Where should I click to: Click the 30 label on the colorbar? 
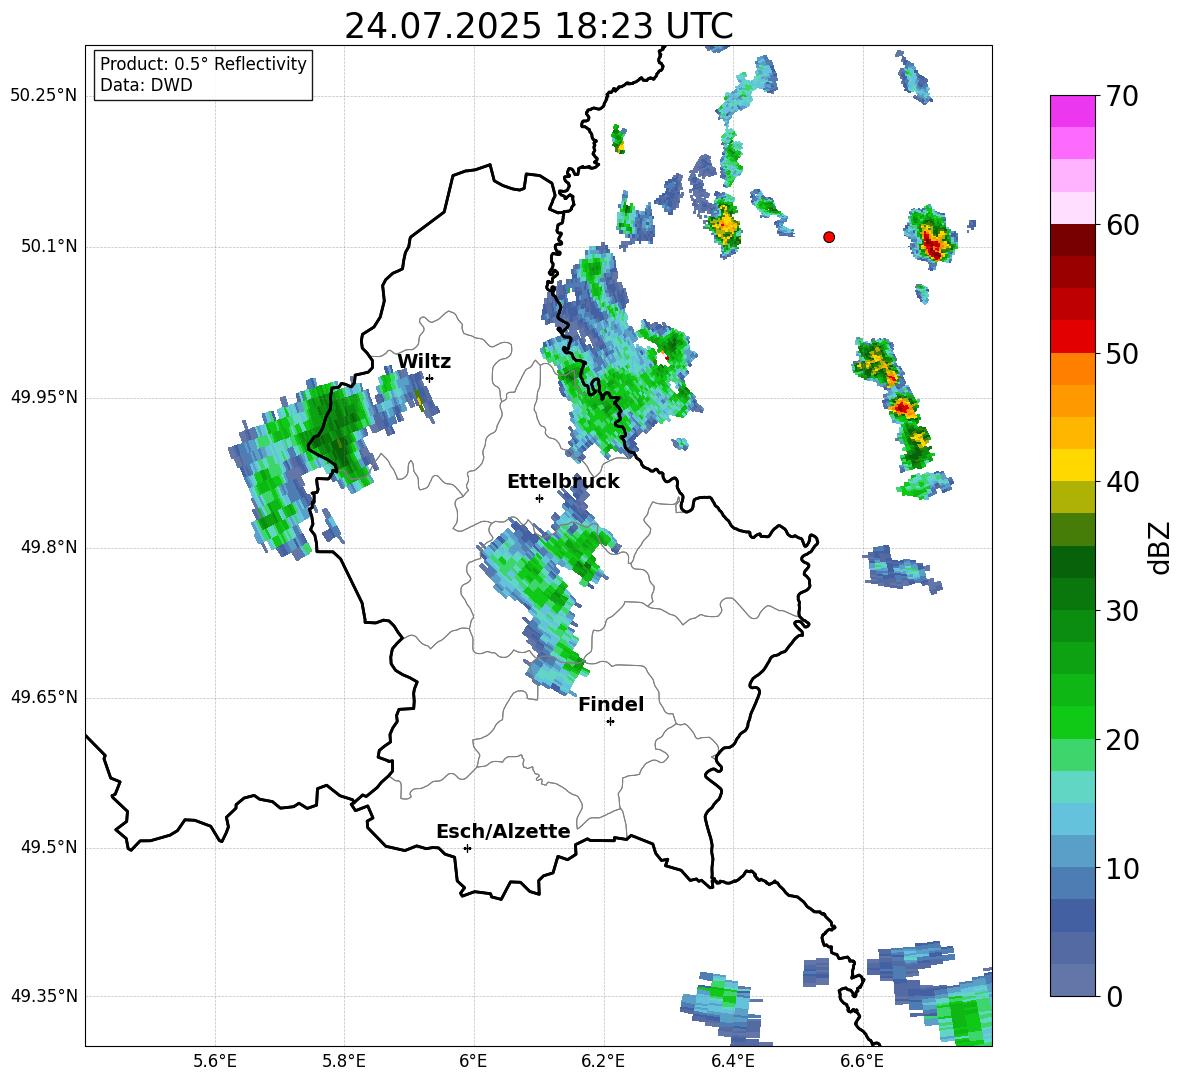pyautogui.click(x=1123, y=611)
